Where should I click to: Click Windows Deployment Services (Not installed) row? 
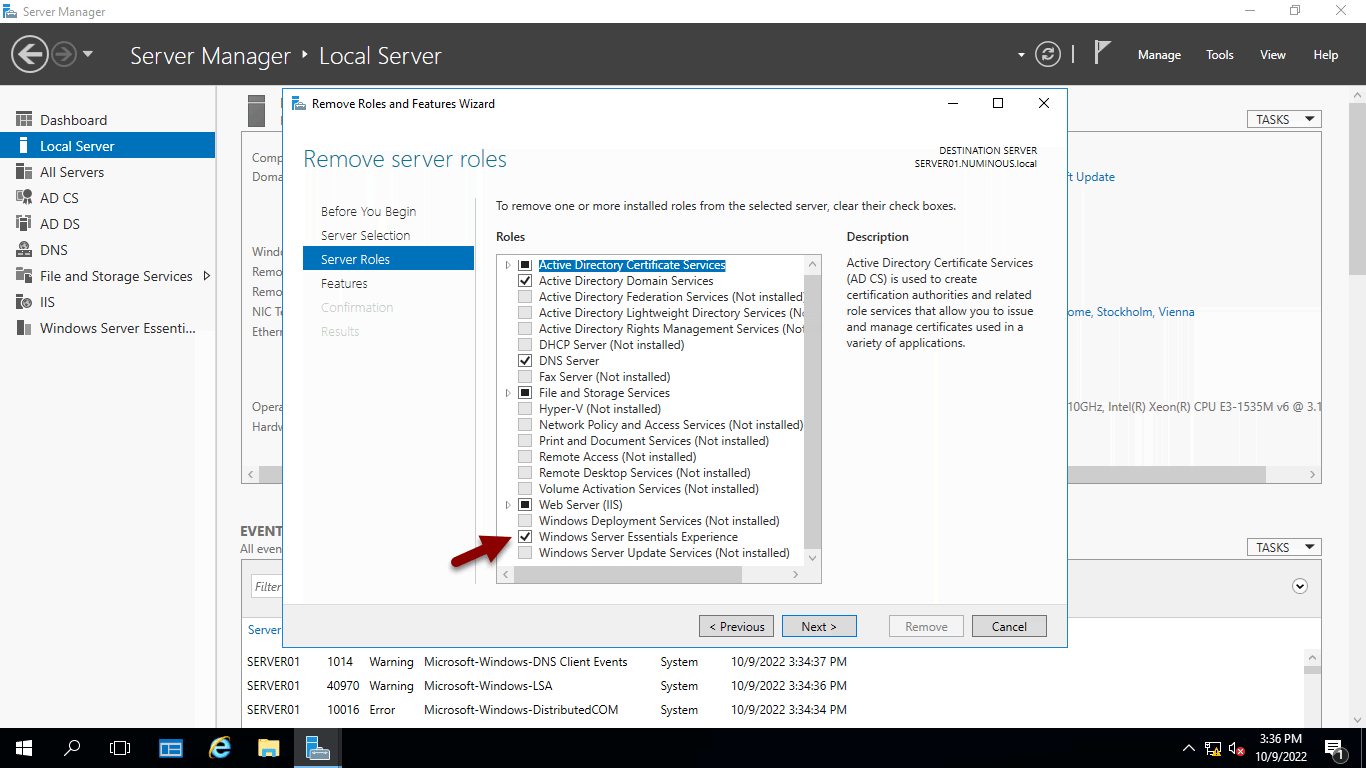coord(659,521)
